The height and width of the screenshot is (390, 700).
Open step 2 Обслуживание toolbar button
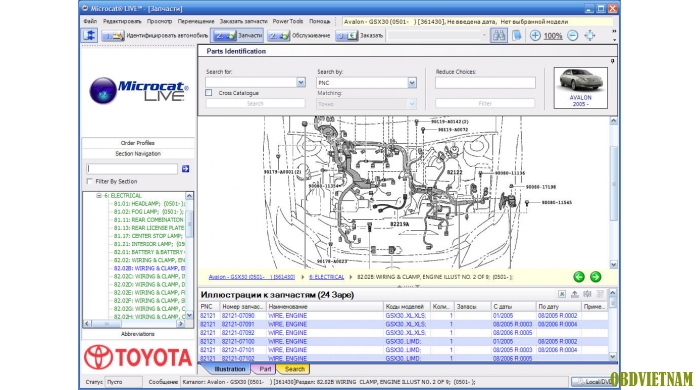click(299, 36)
